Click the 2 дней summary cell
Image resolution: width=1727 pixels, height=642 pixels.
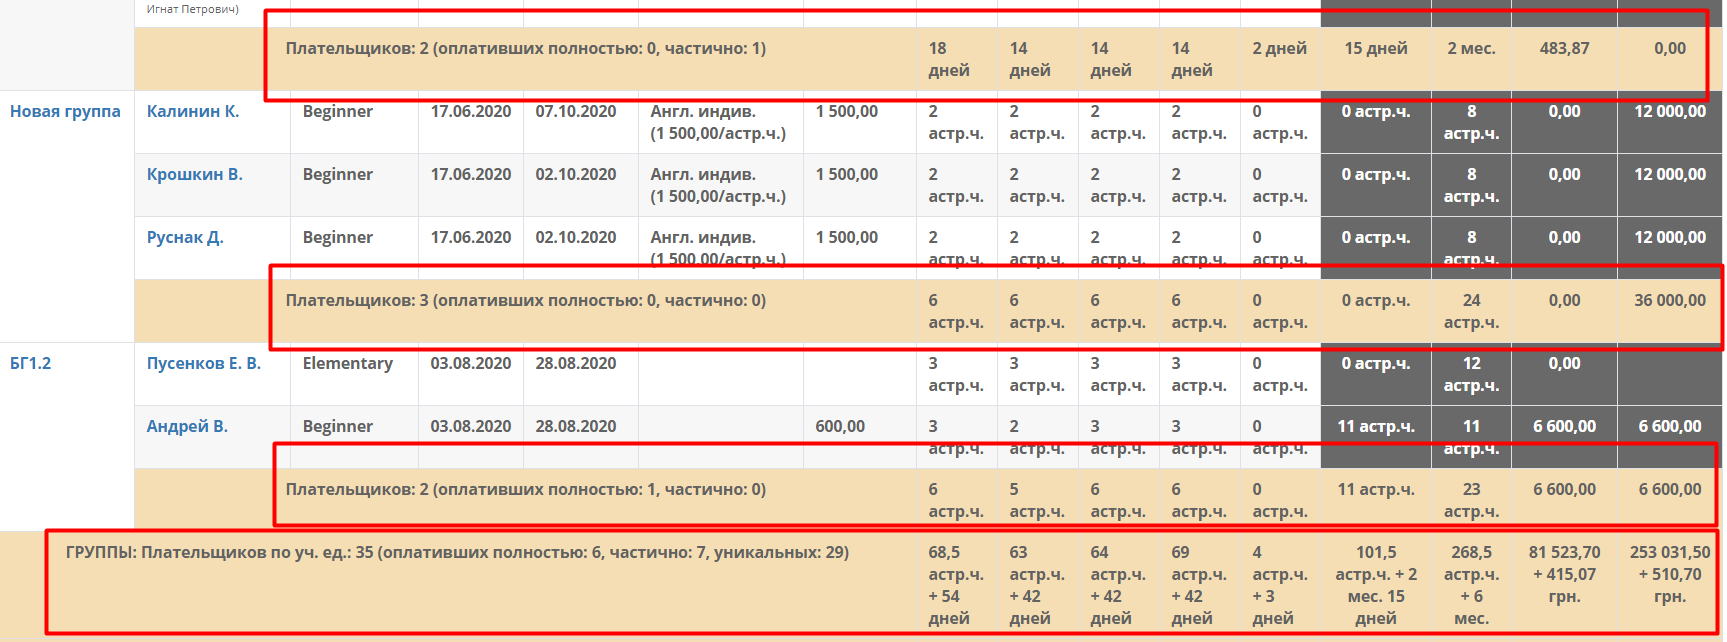[x=1280, y=48]
